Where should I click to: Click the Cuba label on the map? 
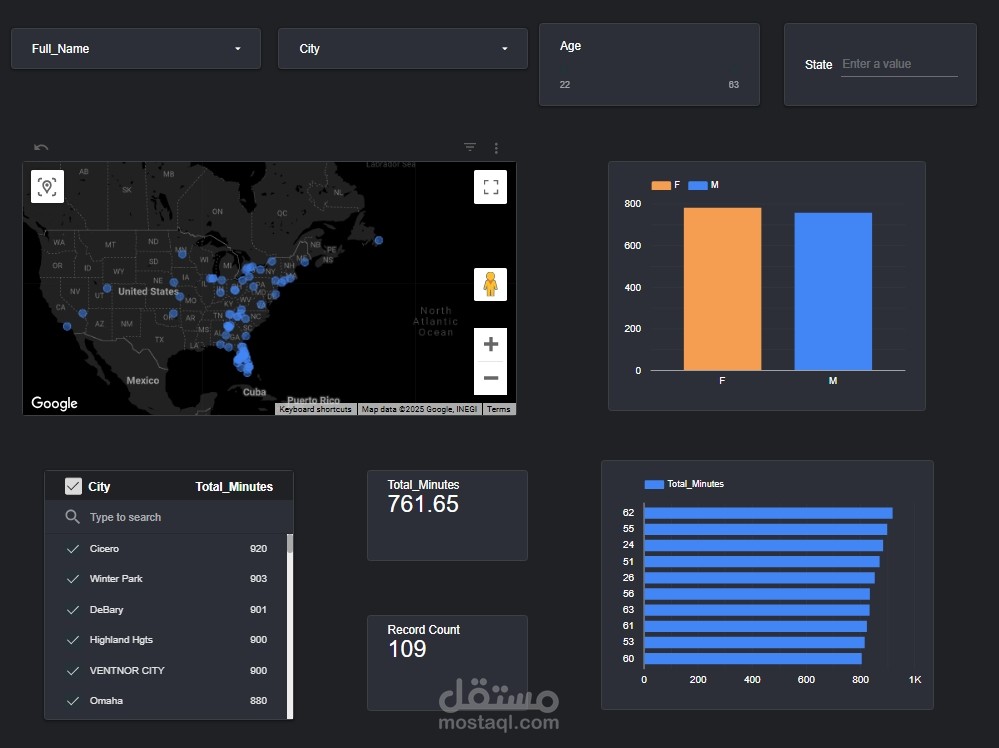pyautogui.click(x=254, y=392)
